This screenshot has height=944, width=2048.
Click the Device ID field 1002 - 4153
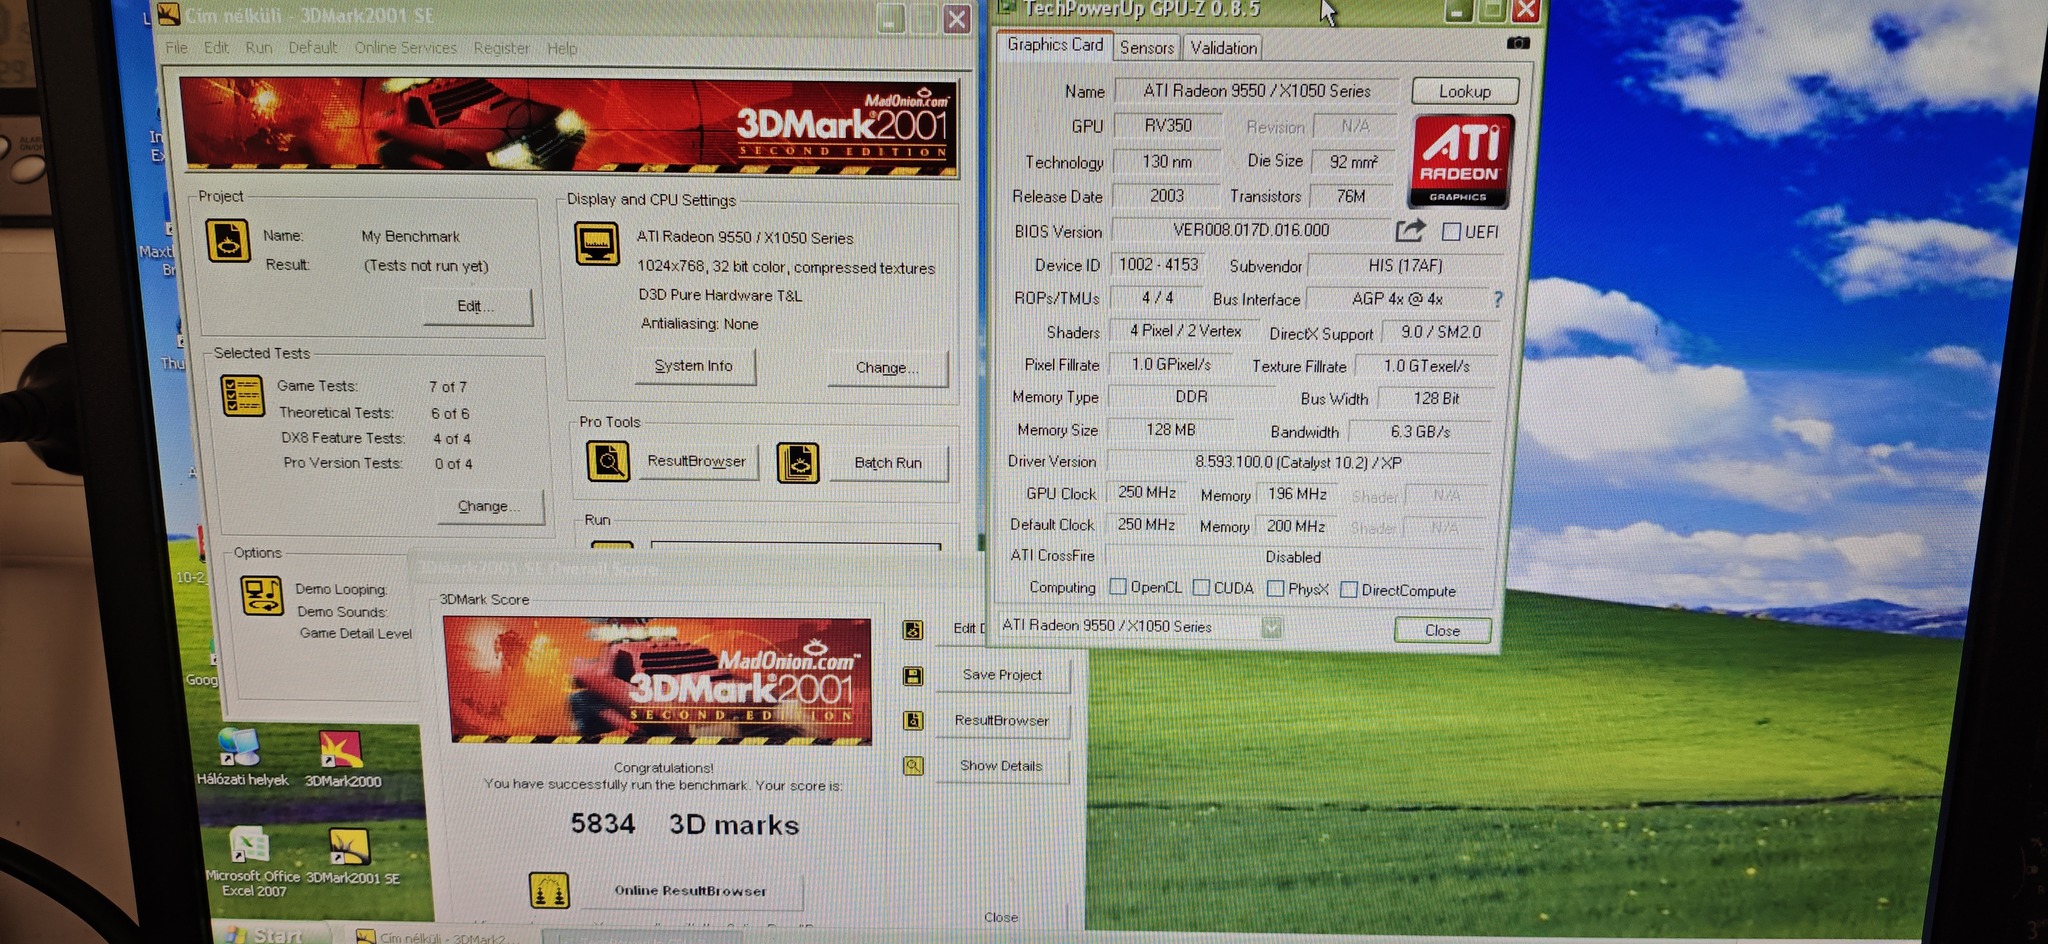pyautogui.click(x=1158, y=265)
